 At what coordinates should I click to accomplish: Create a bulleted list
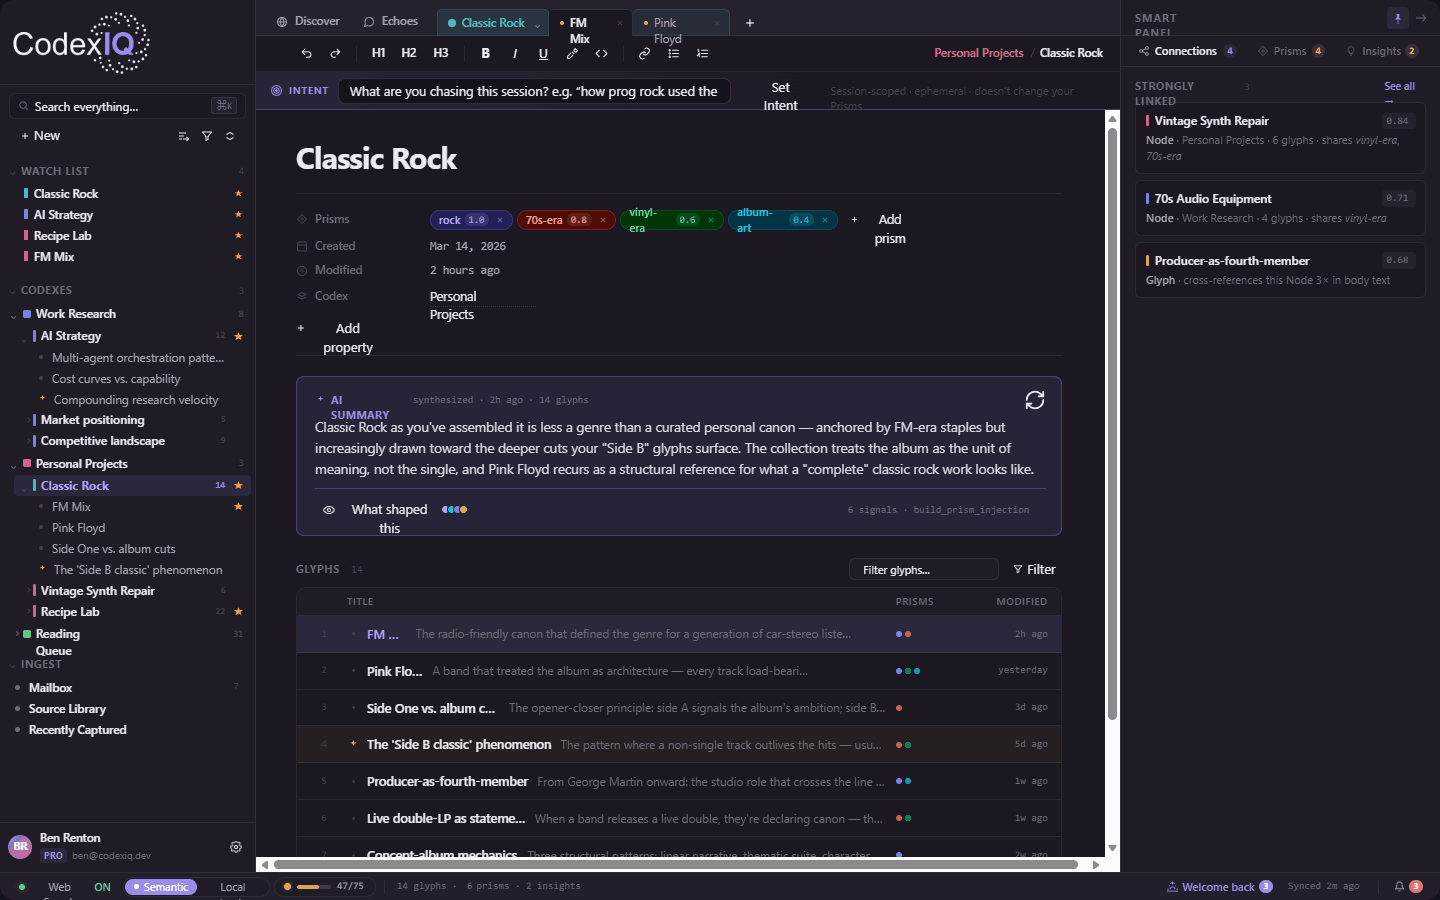point(673,53)
